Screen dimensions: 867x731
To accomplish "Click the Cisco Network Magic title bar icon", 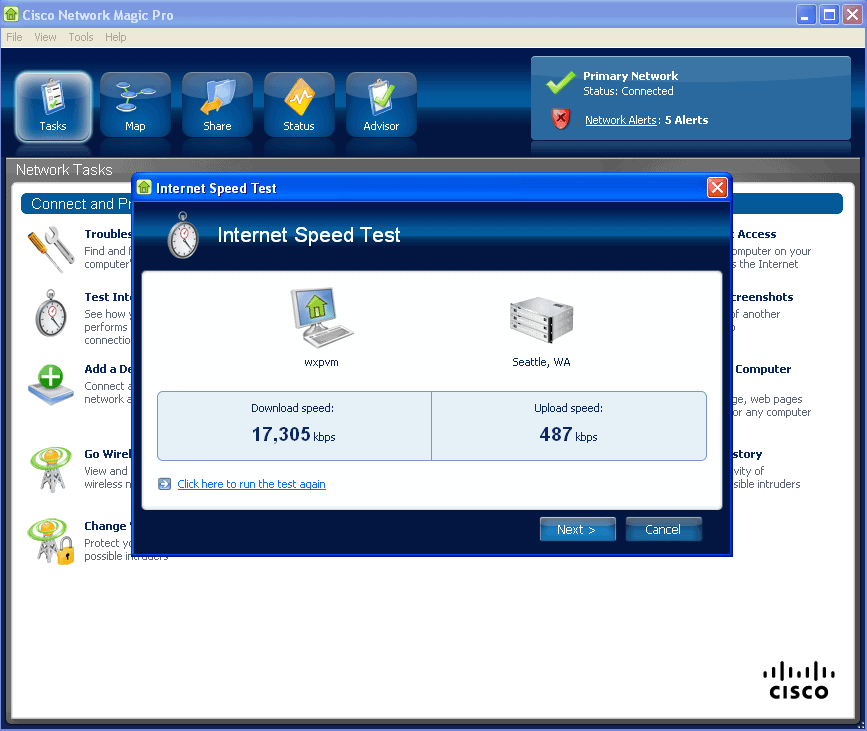I will click(x=11, y=14).
